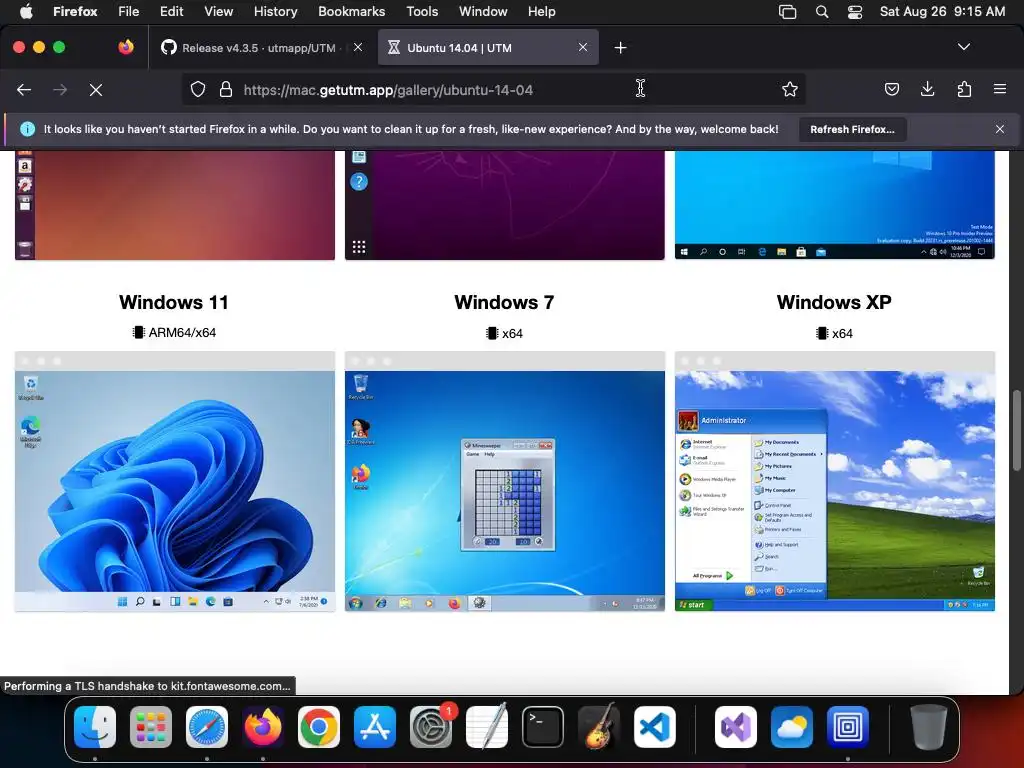Image resolution: width=1024 pixels, height=768 pixels.
Task: Open the Trash in the Dock
Action: (x=929, y=727)
